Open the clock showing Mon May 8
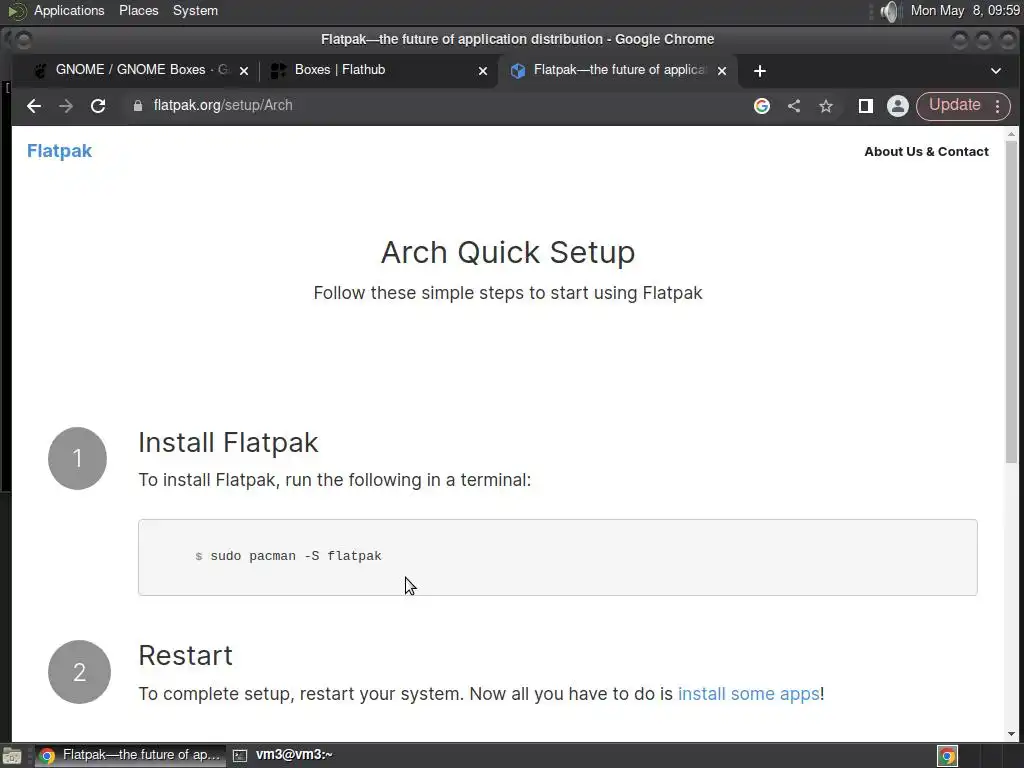Image resolution: width=1024 pixels, height=768 pixels. click(x=965, y=10)
